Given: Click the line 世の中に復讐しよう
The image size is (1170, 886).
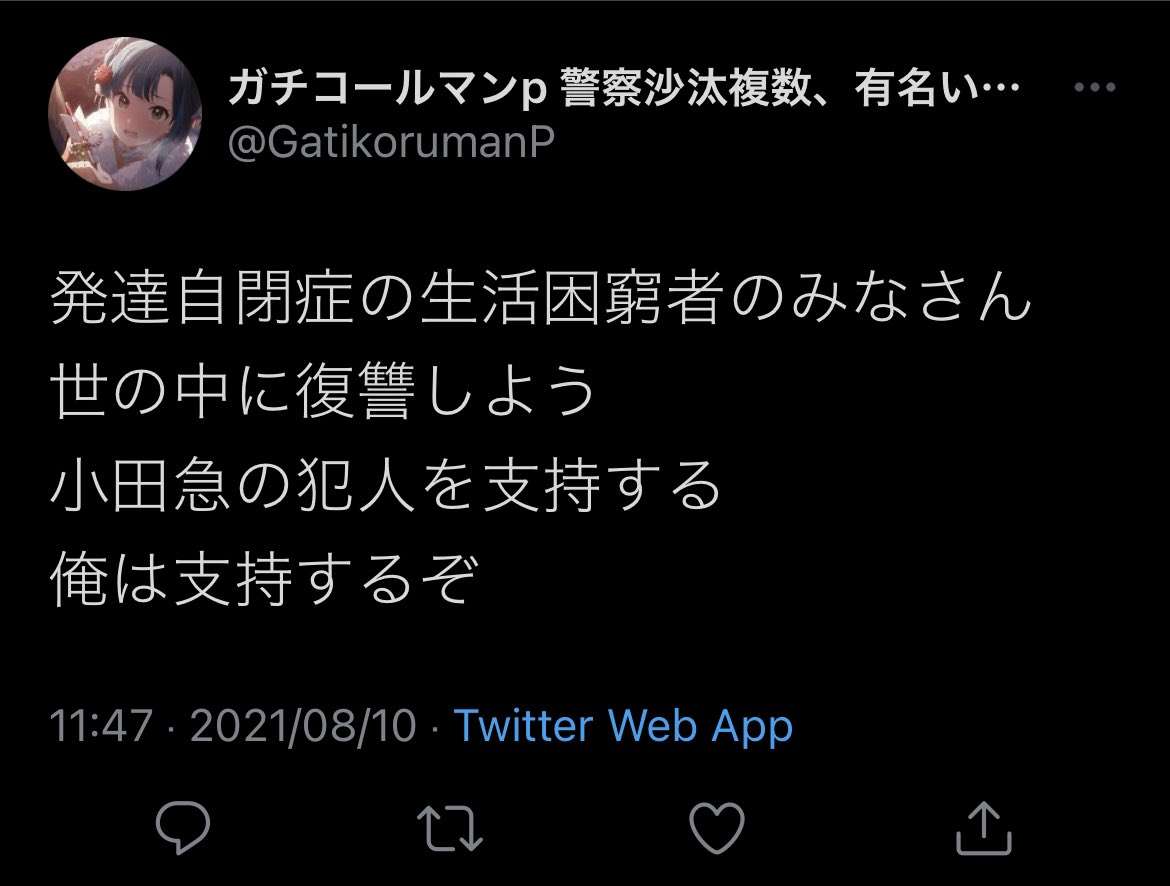Looking at the screenshot, I should pos(322,391).
